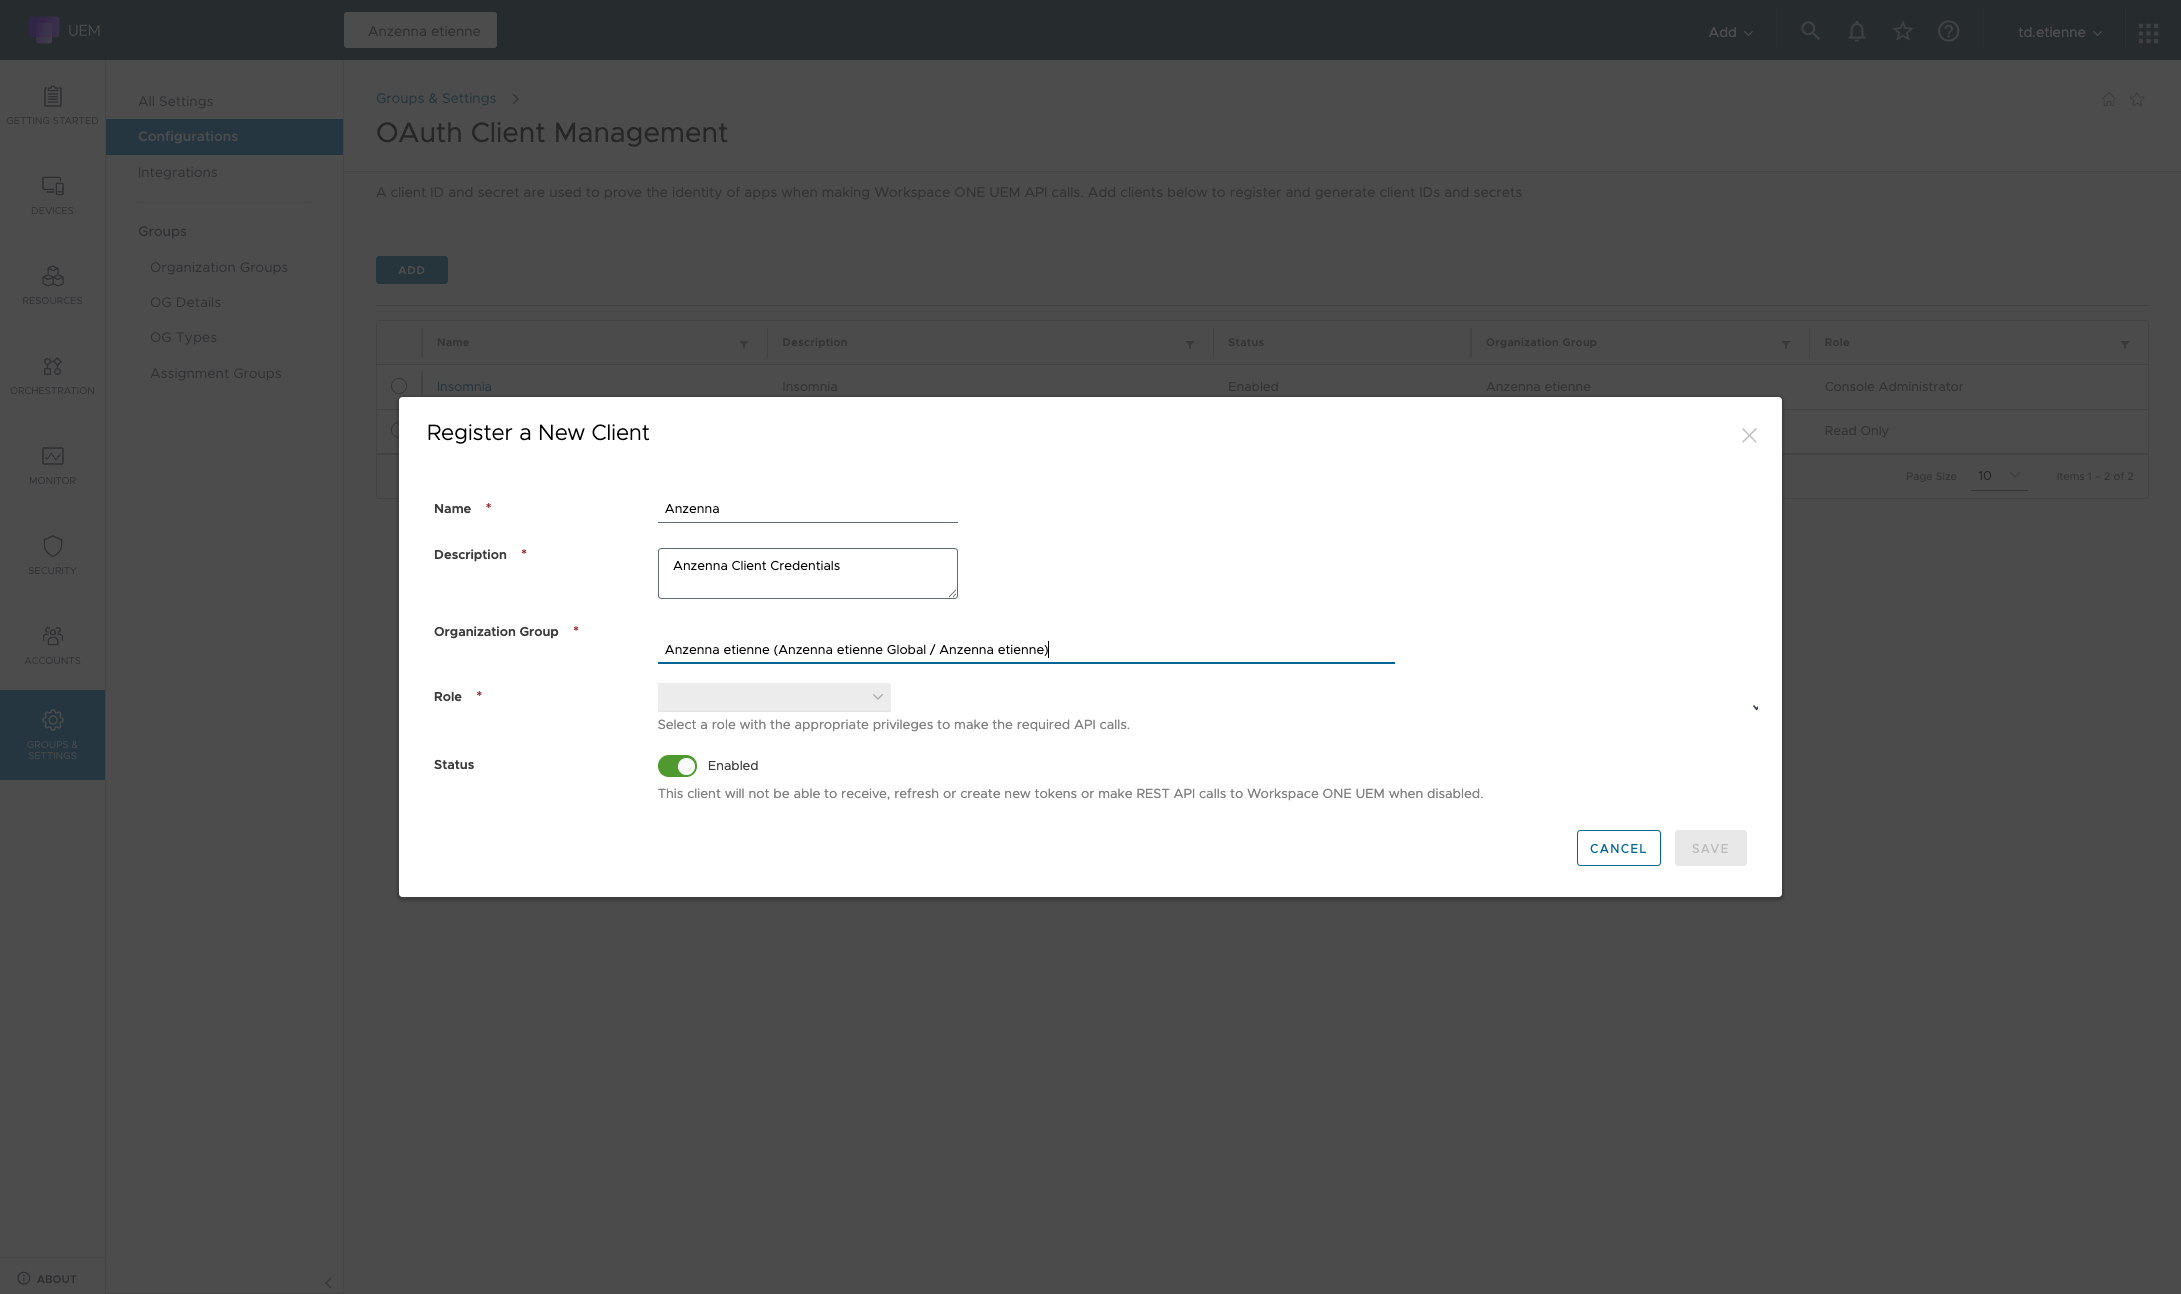Open Organization Groups menu item
This screenshot has width=2181, height=1294.
[x=219, y=267]
